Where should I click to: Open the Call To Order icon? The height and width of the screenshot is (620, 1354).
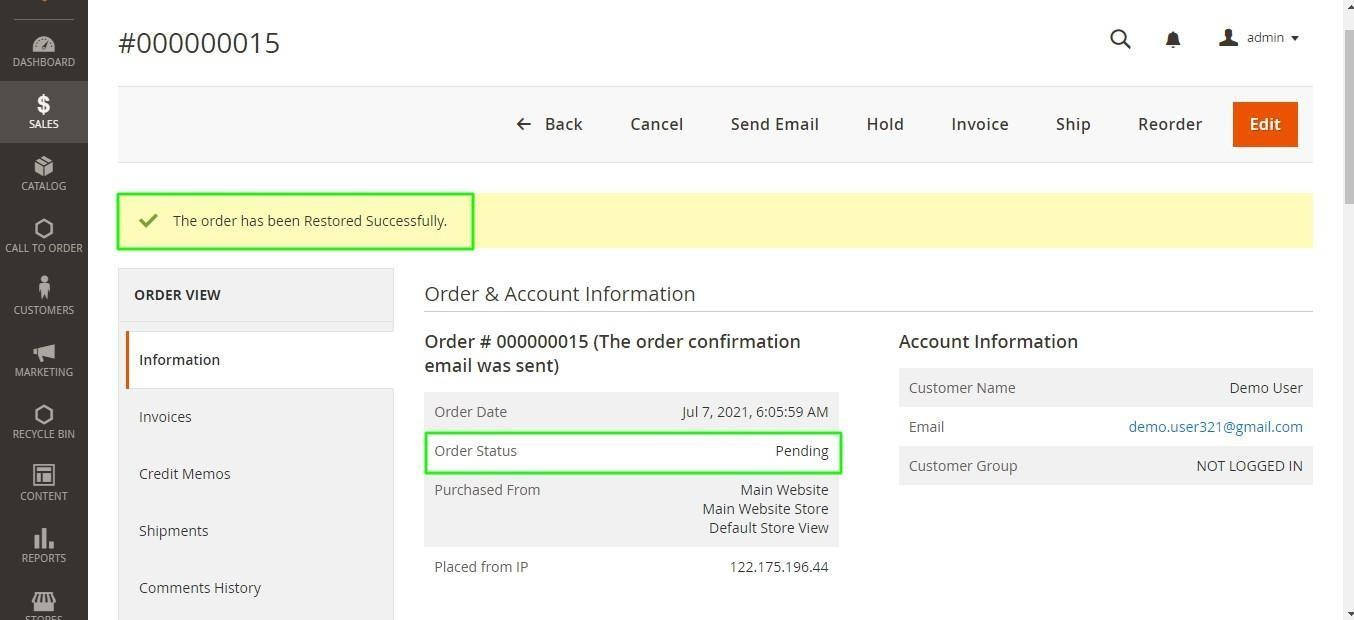point(43,235)
